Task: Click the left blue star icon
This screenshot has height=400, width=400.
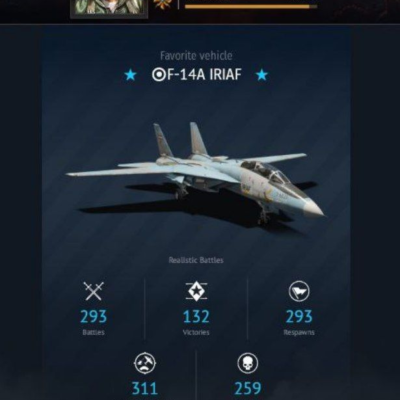Action: click(130, 75)
